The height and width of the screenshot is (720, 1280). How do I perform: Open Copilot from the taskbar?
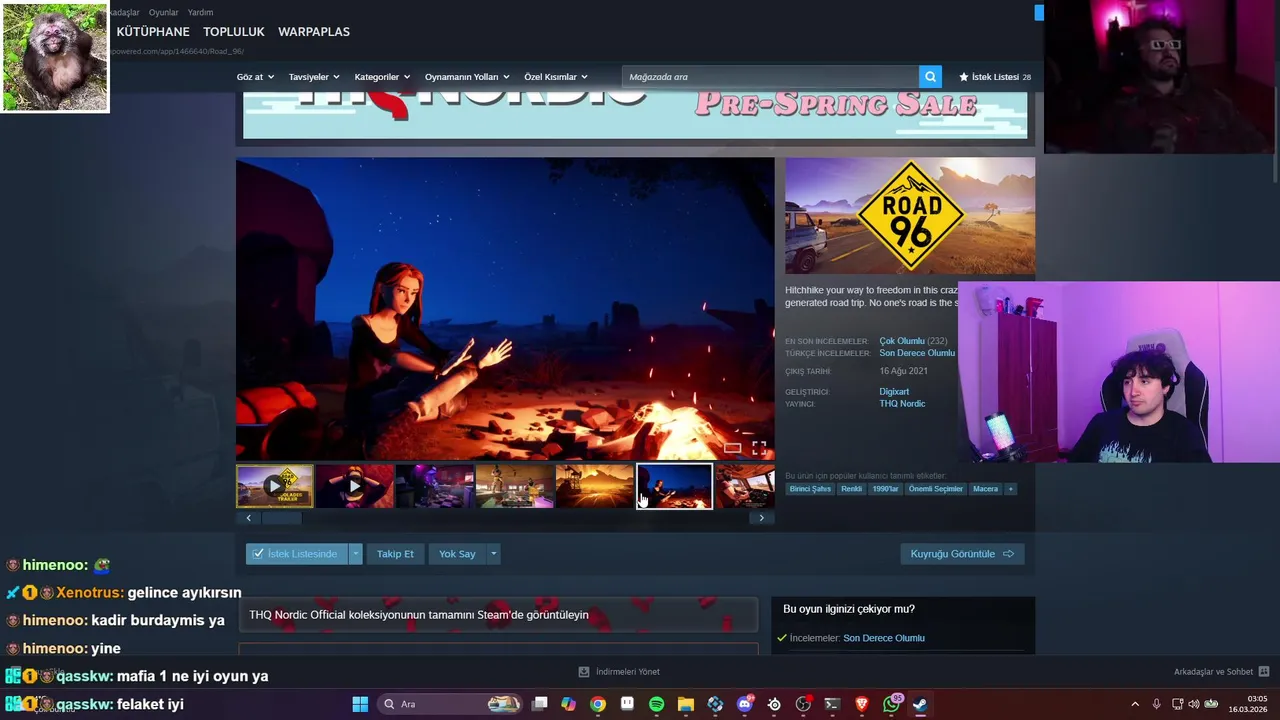tap(569, 704)
